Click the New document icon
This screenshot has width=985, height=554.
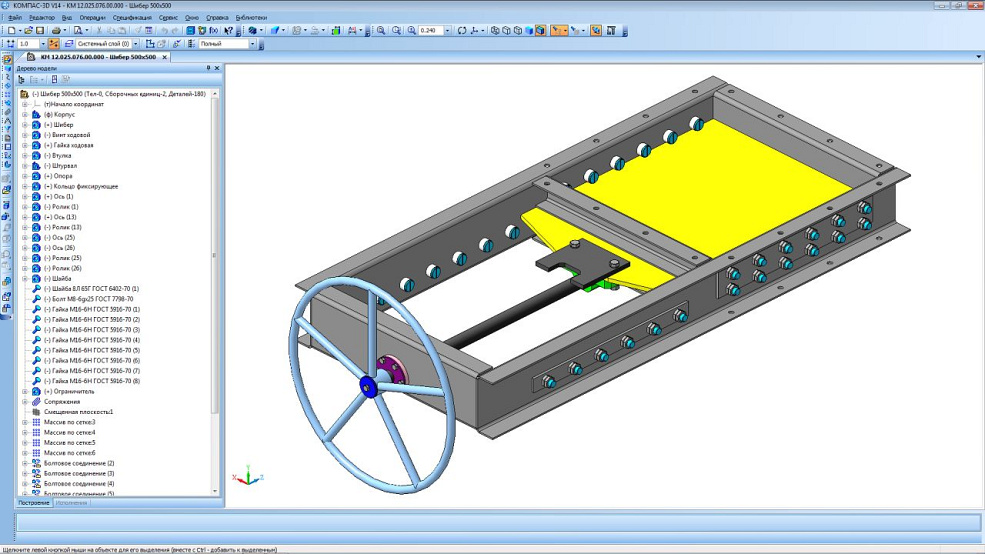11,31
